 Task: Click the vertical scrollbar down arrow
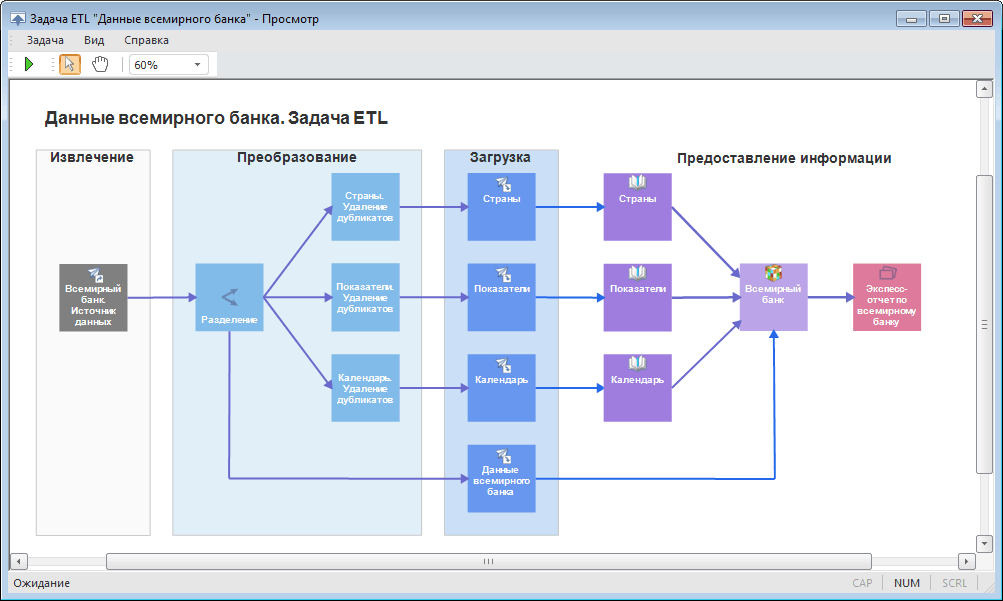point(984,543)
